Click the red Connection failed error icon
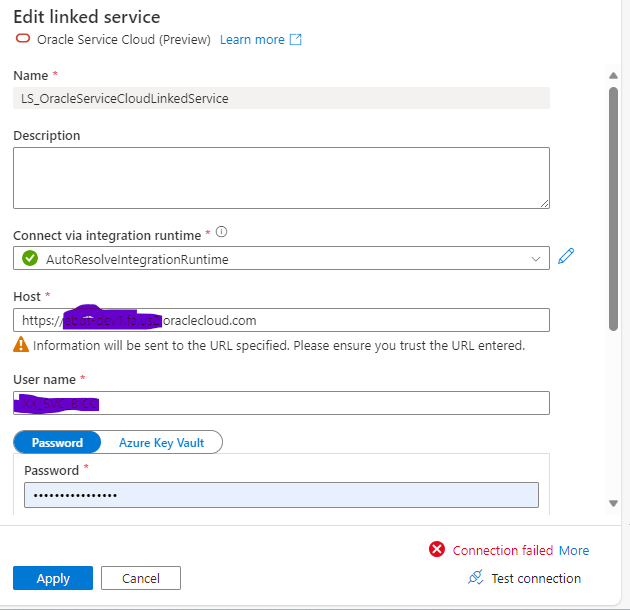Image resolution: width=630 pixels, height=610 pixels. tap(437, 549)
